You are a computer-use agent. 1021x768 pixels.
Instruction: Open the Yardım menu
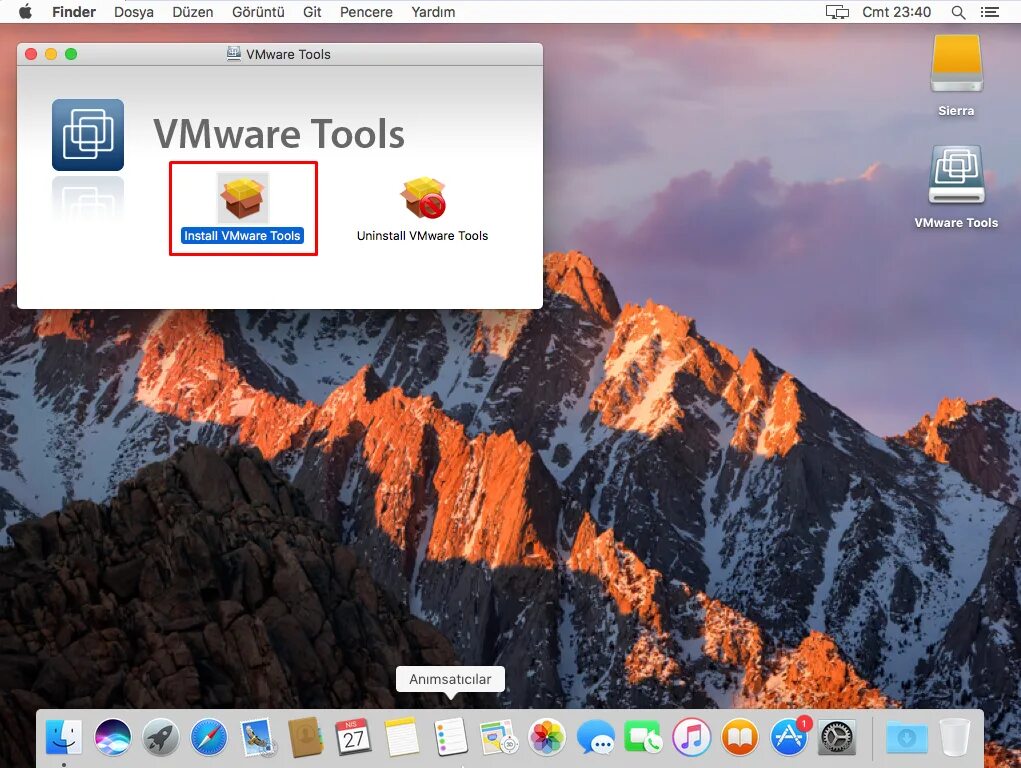point(432,12)
